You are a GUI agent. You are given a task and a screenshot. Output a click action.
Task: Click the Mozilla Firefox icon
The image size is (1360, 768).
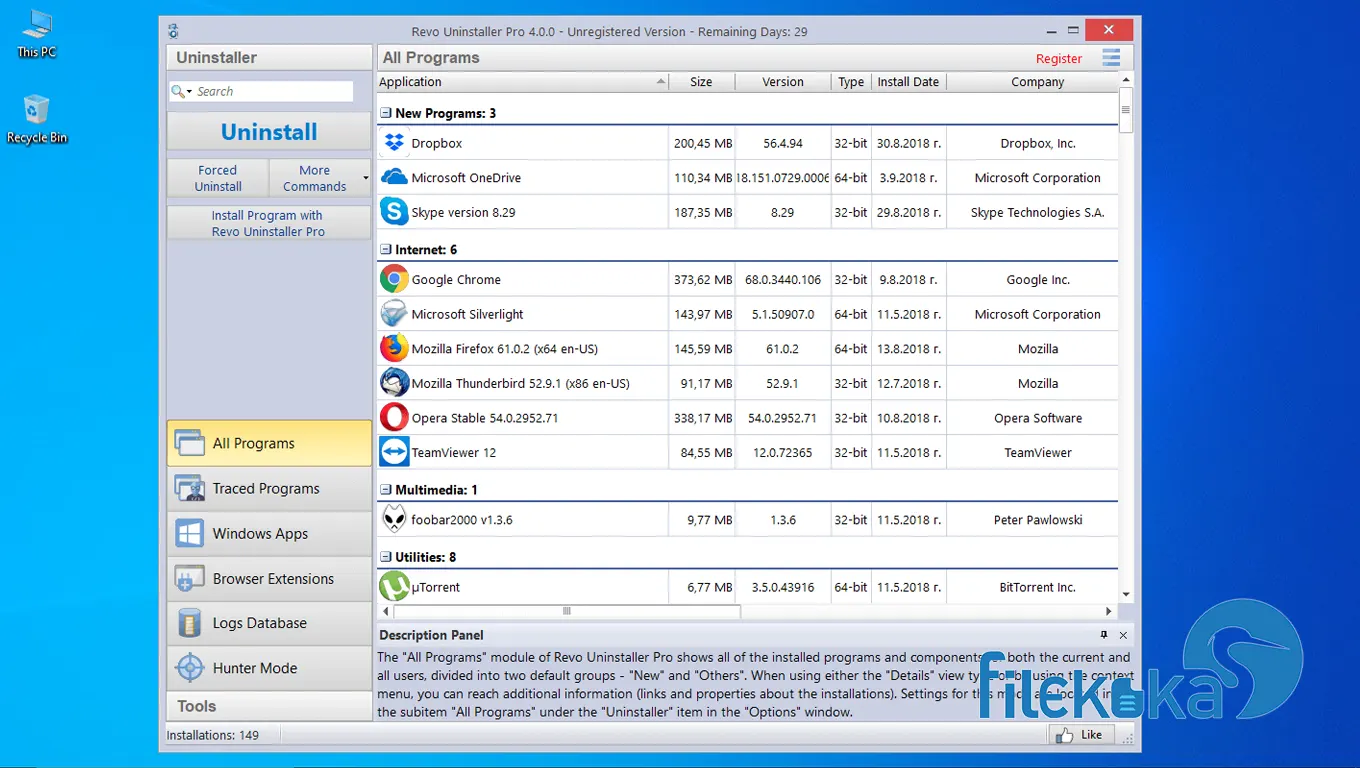click(x=394, y=348)
